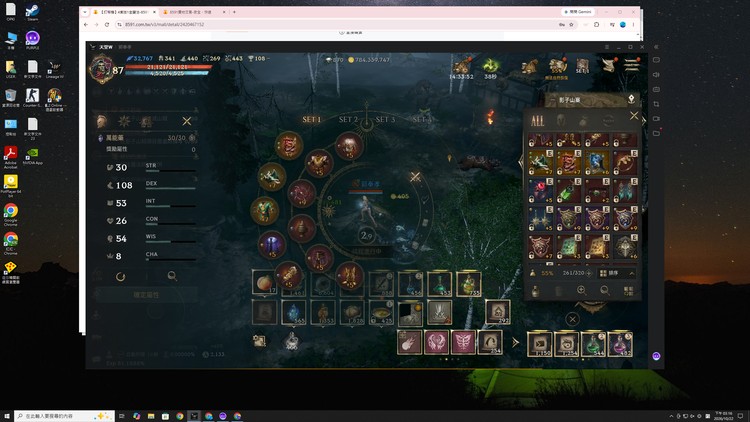Open the 14:33:32 timer event icon

[x=462, y=68]
